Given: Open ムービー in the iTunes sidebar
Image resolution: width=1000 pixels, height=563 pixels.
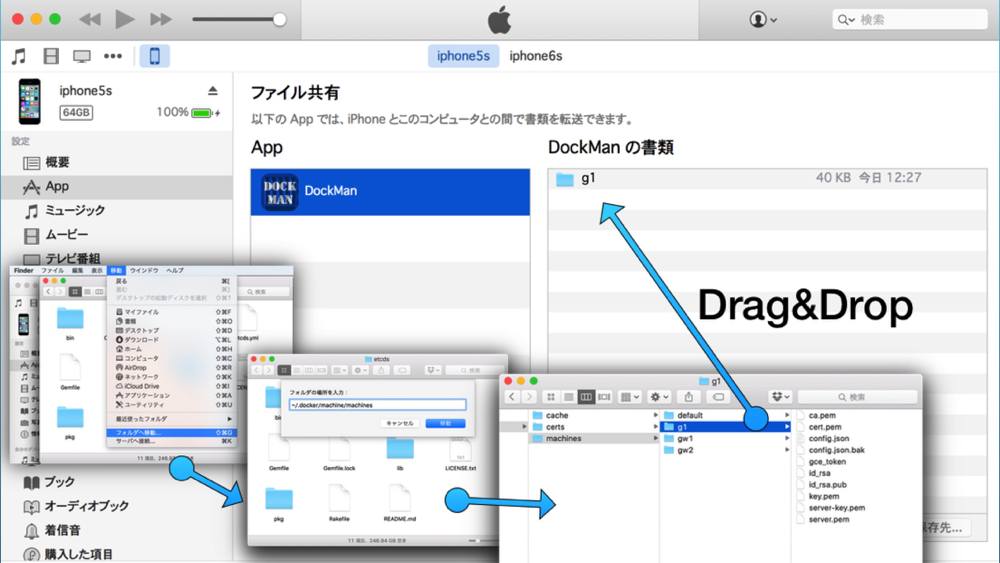Looking at the screenshot, I should pos(117,235).
